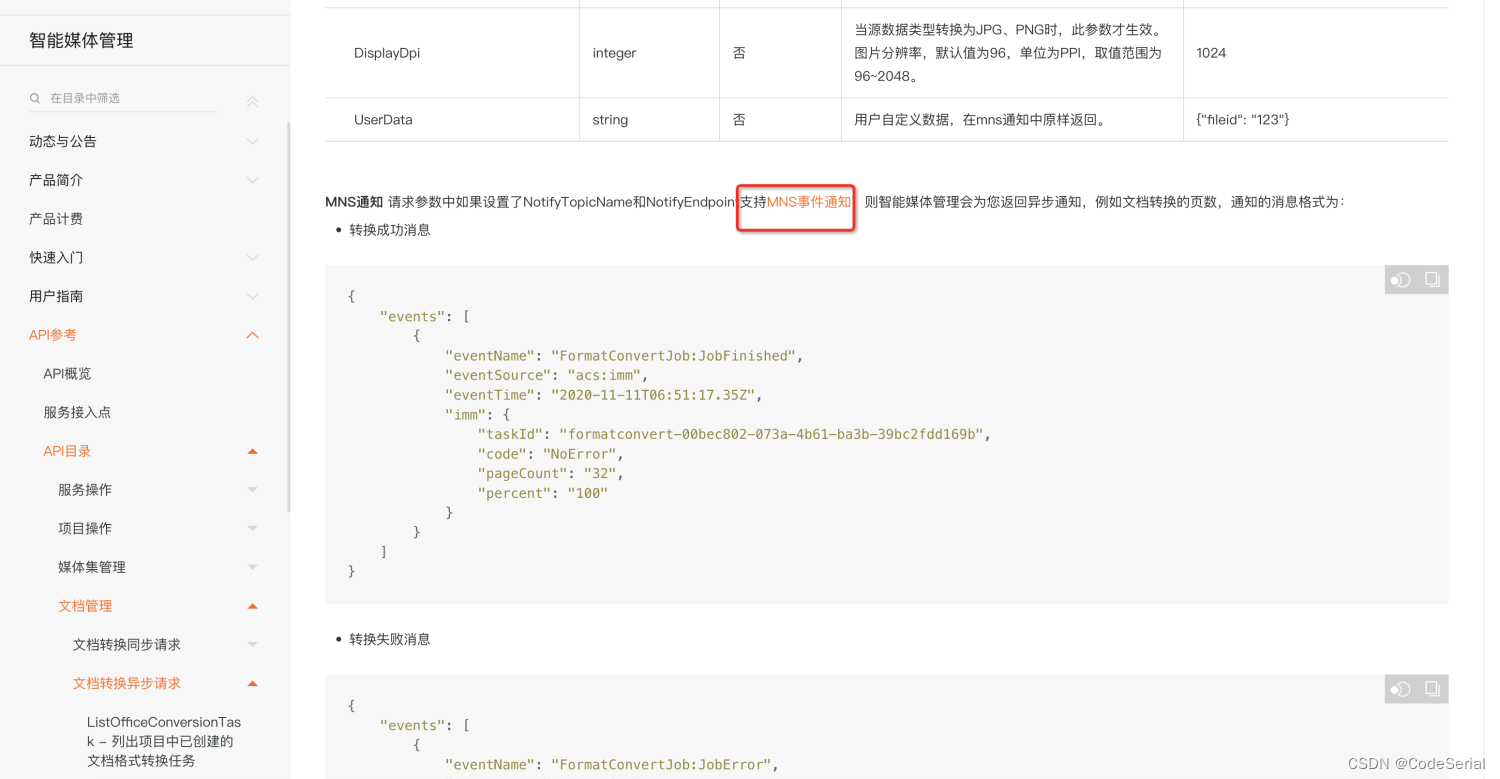Open 动态与公告 menu entry
The width and height of the screenshot is (1500, 779).
click(x=63, y=141)
